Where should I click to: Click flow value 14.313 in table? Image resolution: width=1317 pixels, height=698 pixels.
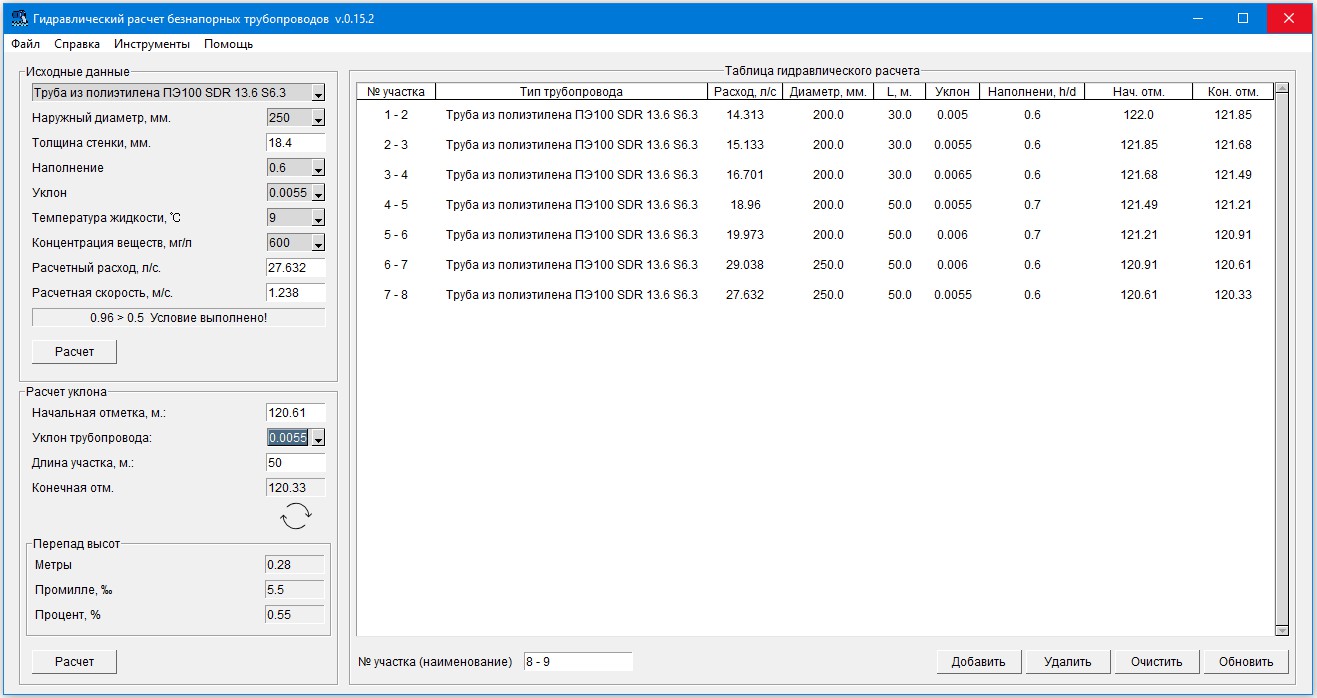pos(745,115)
